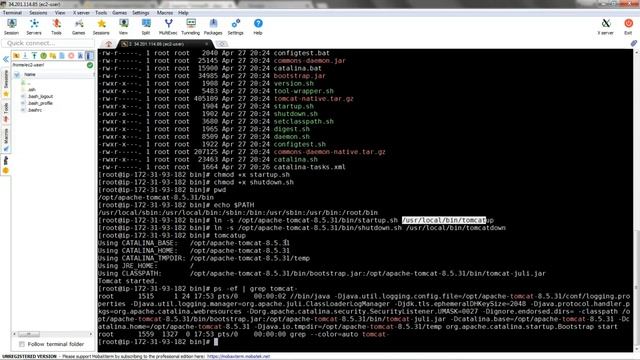Click 'Tomcat started.' text in terminal
The height and width of the screenshot is (360, 640).
coord(127,281)
